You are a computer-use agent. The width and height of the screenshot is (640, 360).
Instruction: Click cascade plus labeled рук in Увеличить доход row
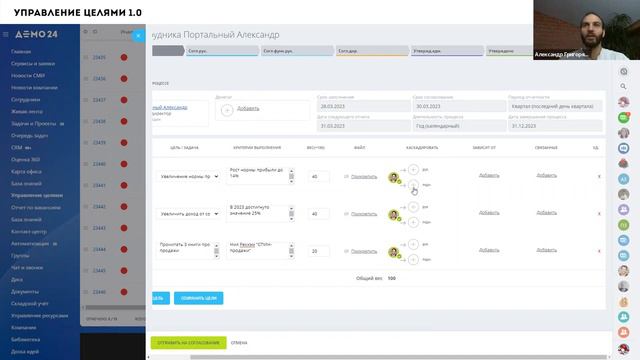(413, 207)
